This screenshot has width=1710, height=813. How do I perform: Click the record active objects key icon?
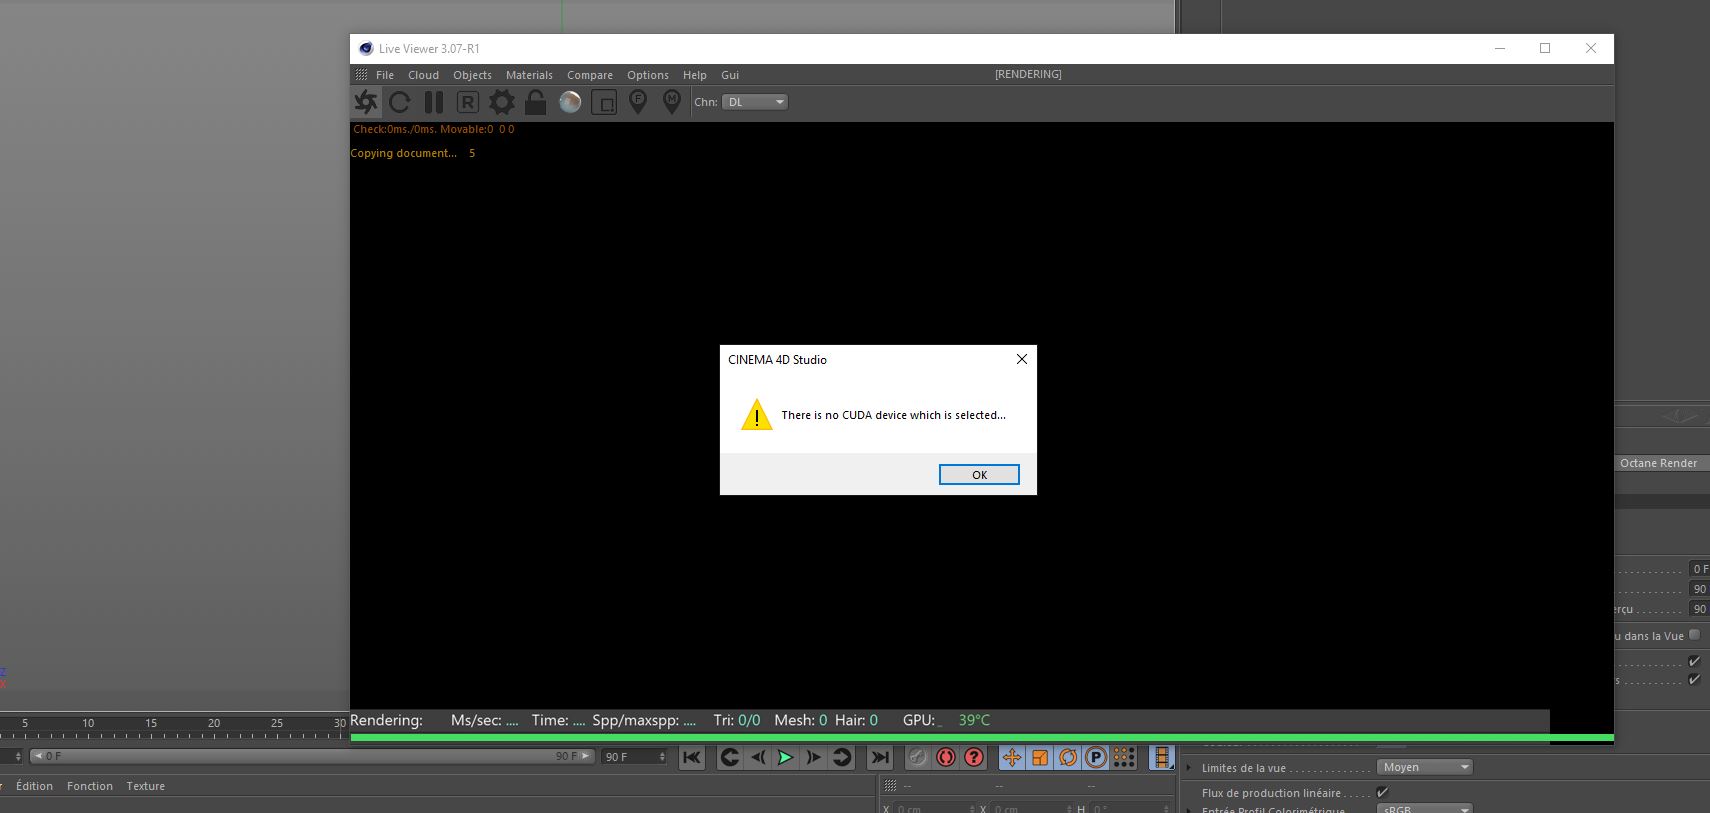click(x=918, y=758)
